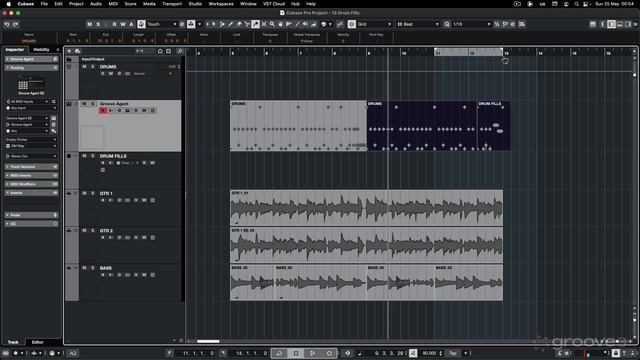Click the track list search magnifier
The height and width of the screenshot is (360, 640).
(180, 51)
